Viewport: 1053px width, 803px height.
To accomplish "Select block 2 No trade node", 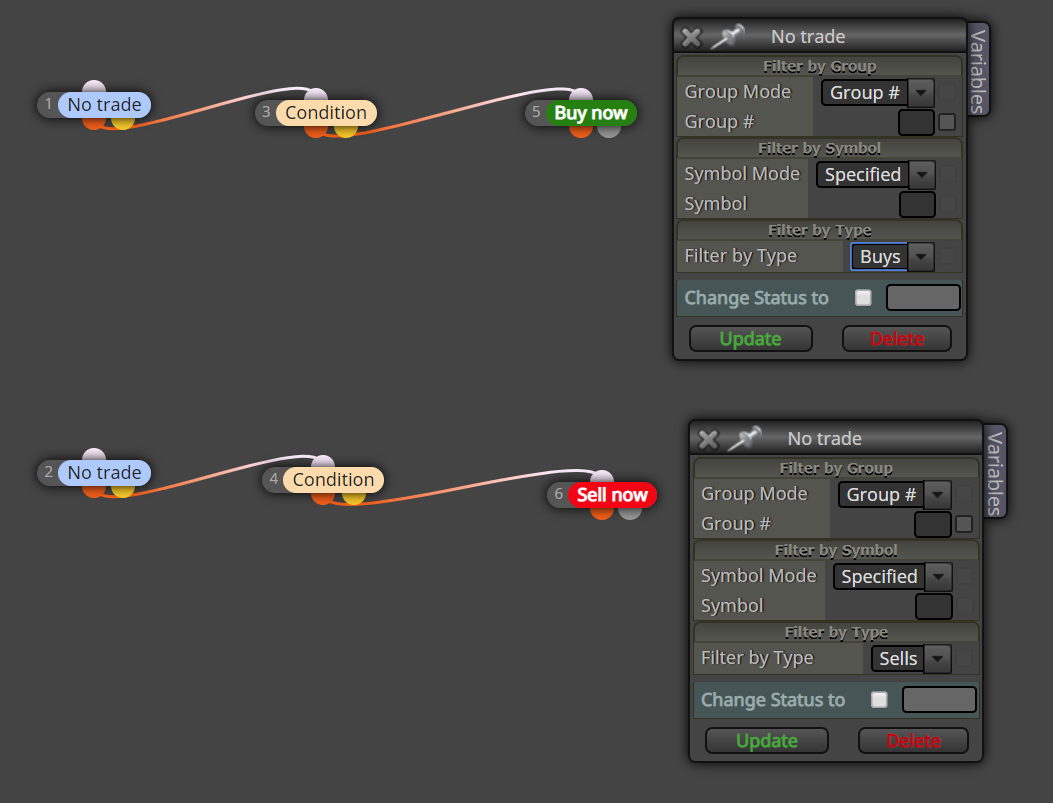I will [x=104, y=473].
